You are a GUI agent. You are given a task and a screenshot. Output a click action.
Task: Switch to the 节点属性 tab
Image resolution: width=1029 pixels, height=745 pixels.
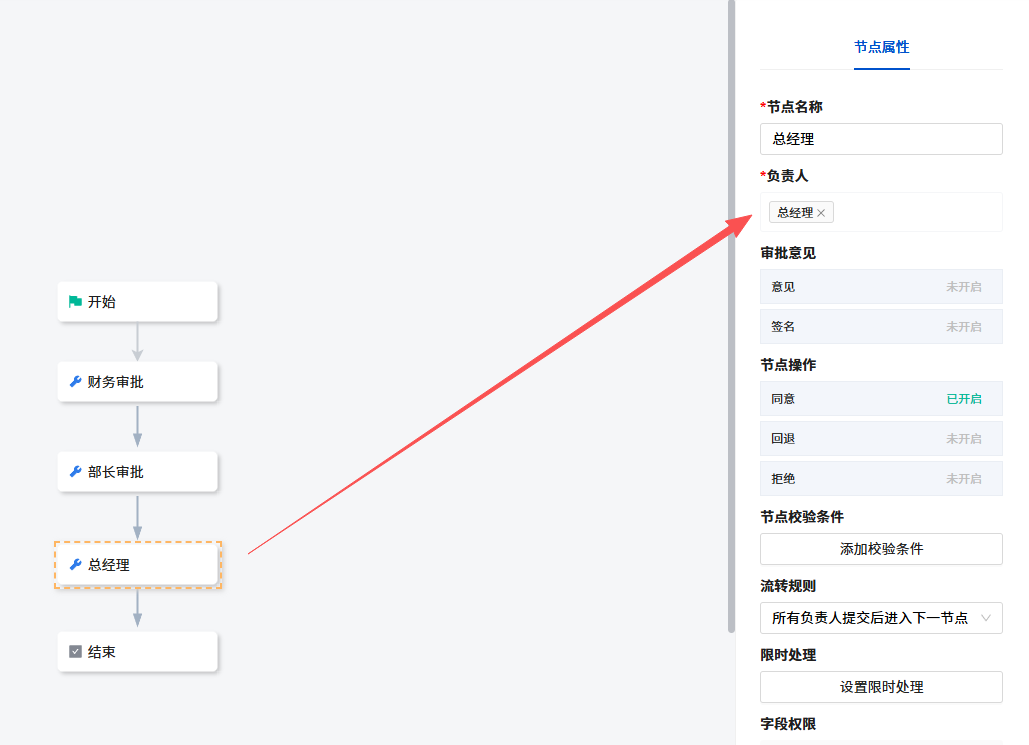(x=881, y=47)
